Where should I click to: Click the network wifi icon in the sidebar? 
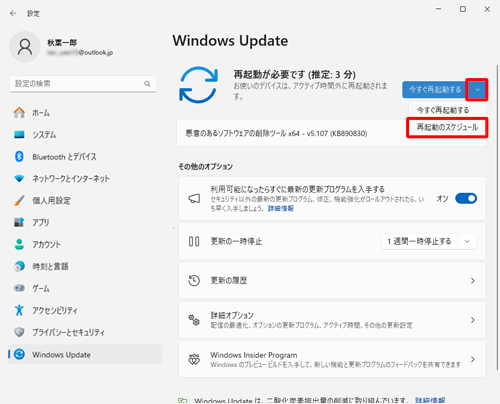tap(19, 179)
